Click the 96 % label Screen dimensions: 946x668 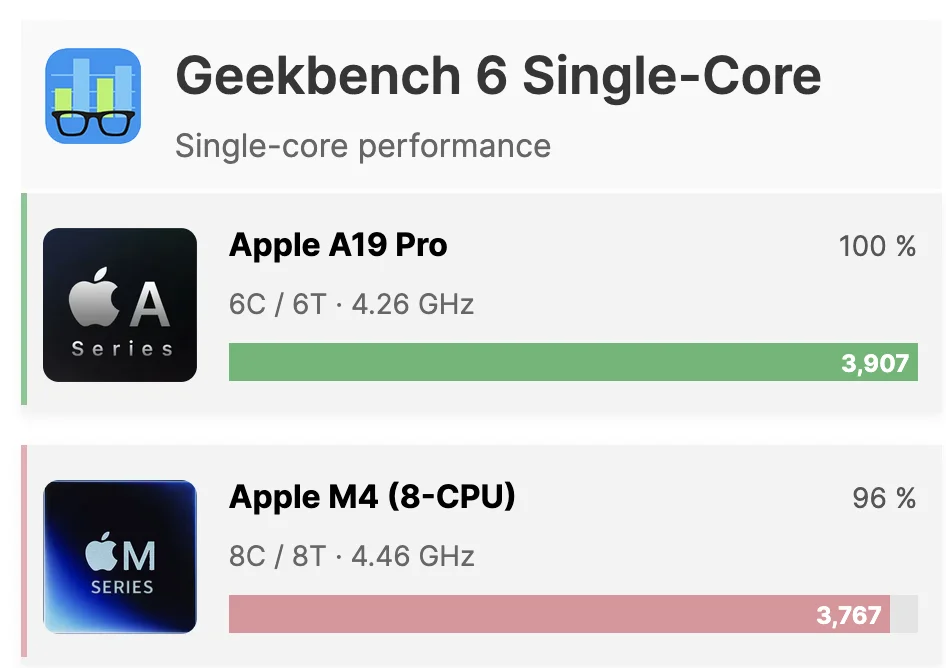pyautogui.click(x=884, y=498)
